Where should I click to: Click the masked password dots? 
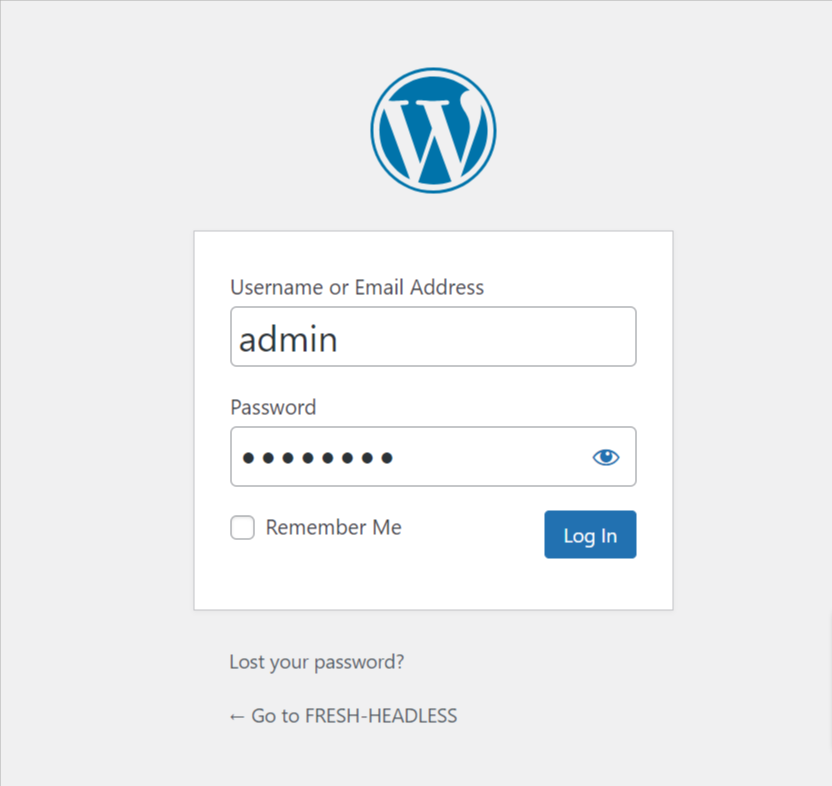point(317,458)
